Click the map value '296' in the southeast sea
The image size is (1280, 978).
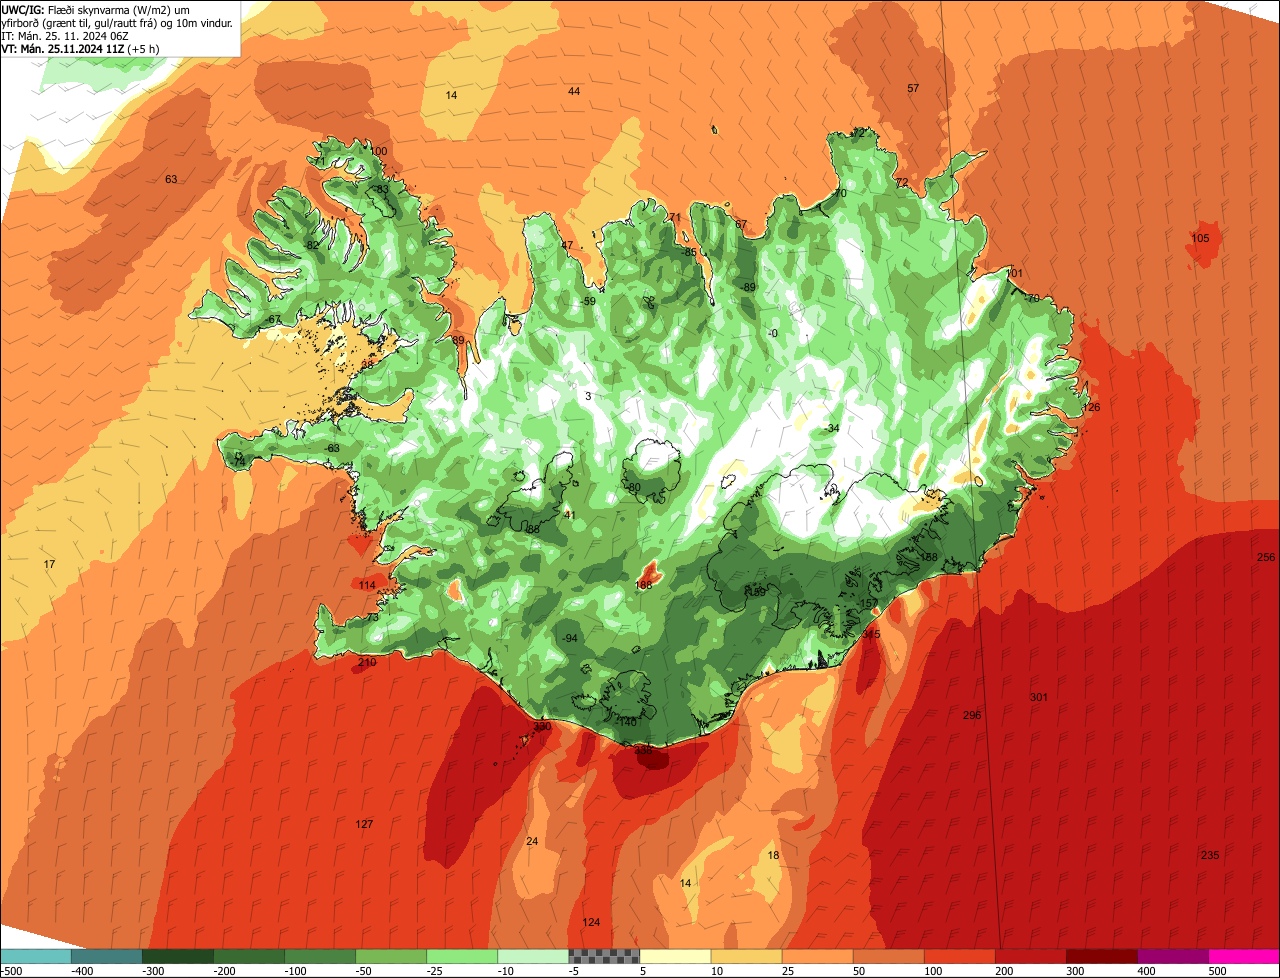pyautogui.click(x=972, y=715)
